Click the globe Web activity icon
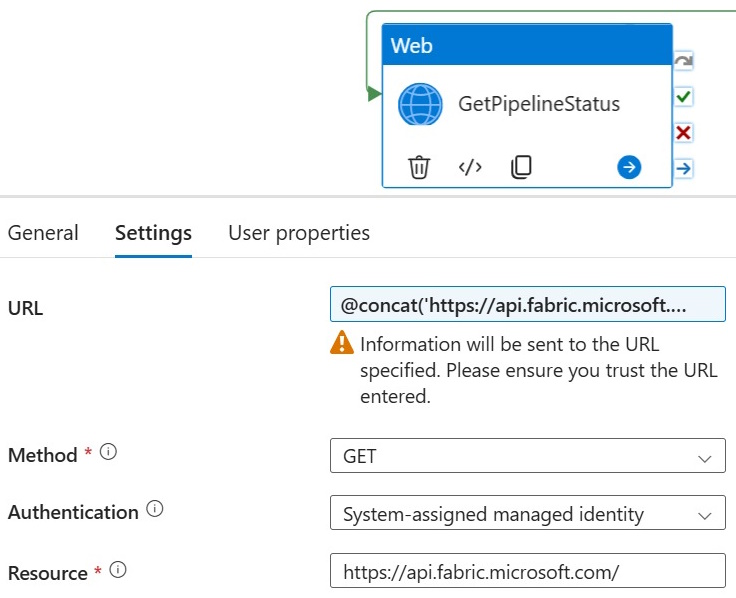The width and height of the screenshot is (736, 598). pyautogui.click(x=420, y=104)
